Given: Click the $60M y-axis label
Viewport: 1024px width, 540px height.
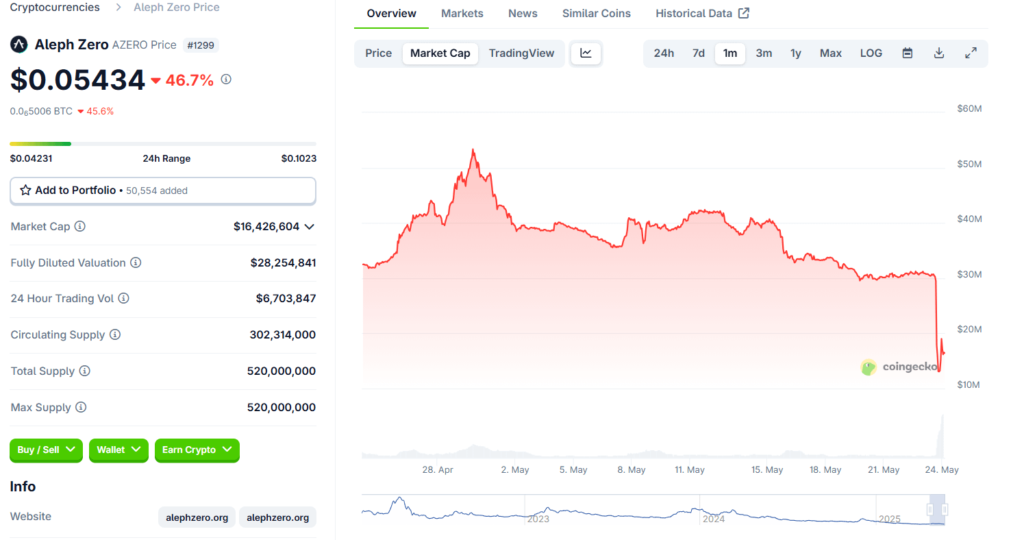Looking at the screenshot, I should click(x=969, y=108).
